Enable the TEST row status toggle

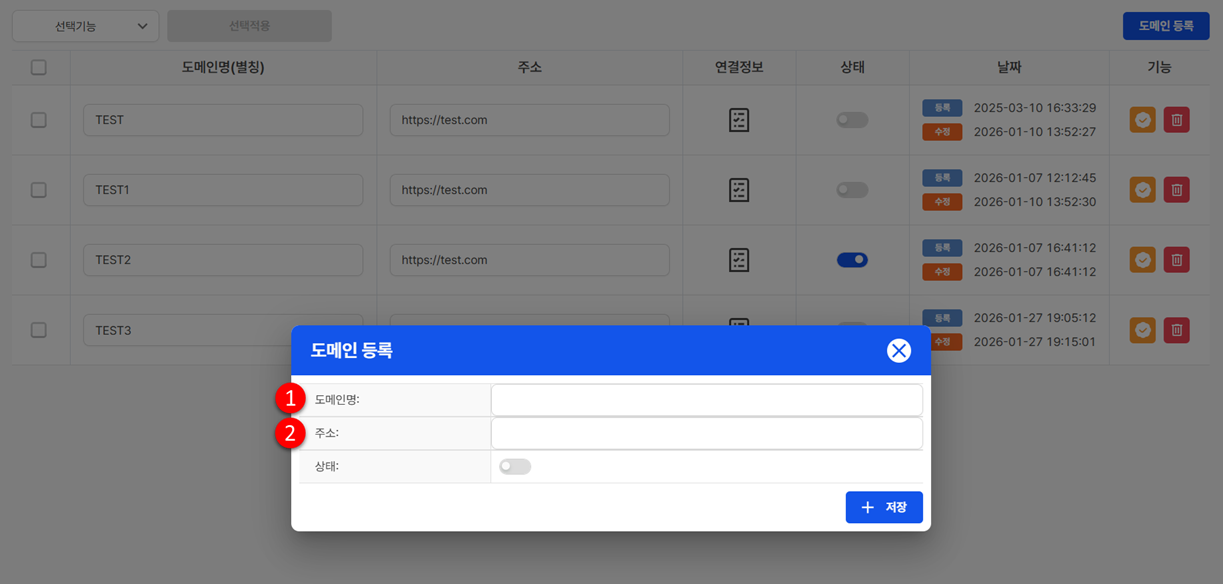tap(852, 120)
